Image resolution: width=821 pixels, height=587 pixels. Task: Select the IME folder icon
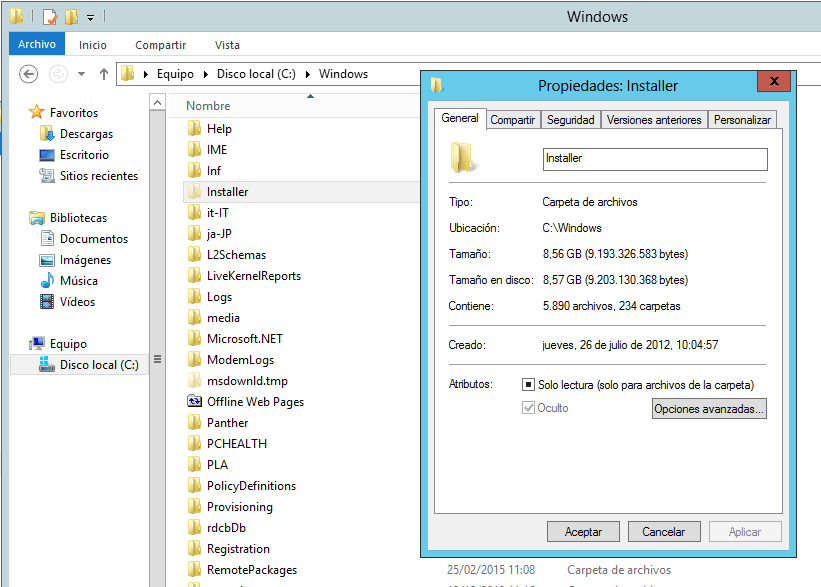(x=194, y=149)
